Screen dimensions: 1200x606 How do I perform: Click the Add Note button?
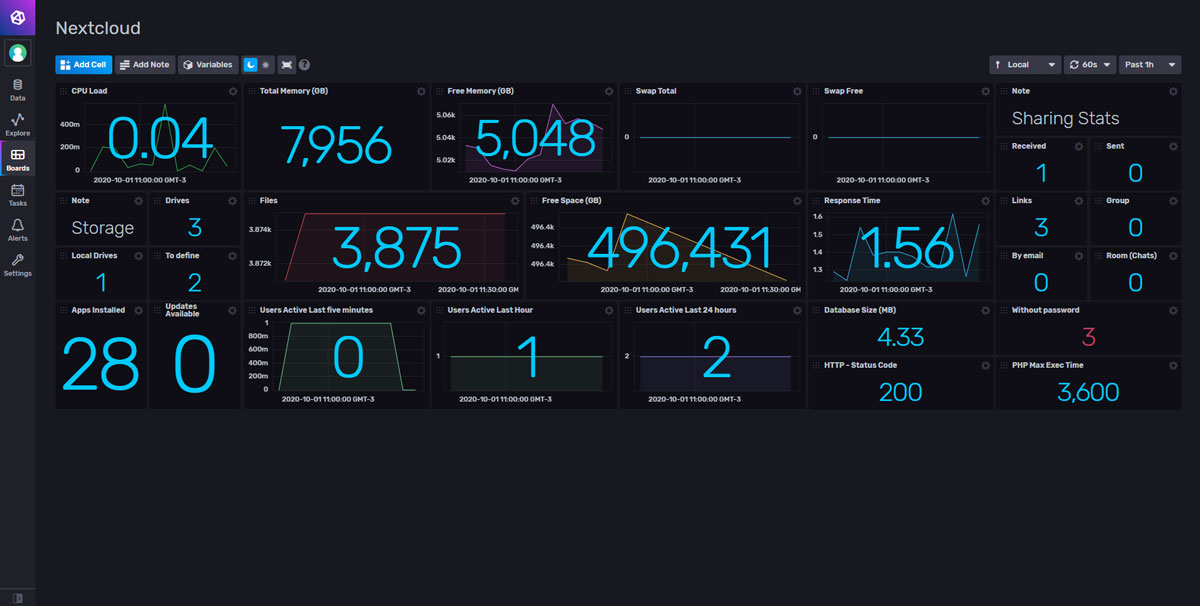145,64
